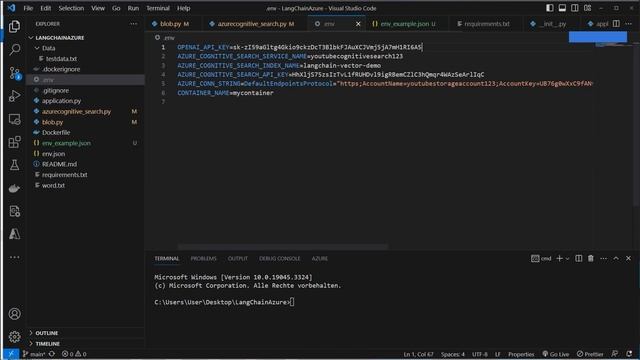Image resolution: width=640 pixels, height=360 pixels.
Task: Click the editor minimap
Action: [614, 45]
